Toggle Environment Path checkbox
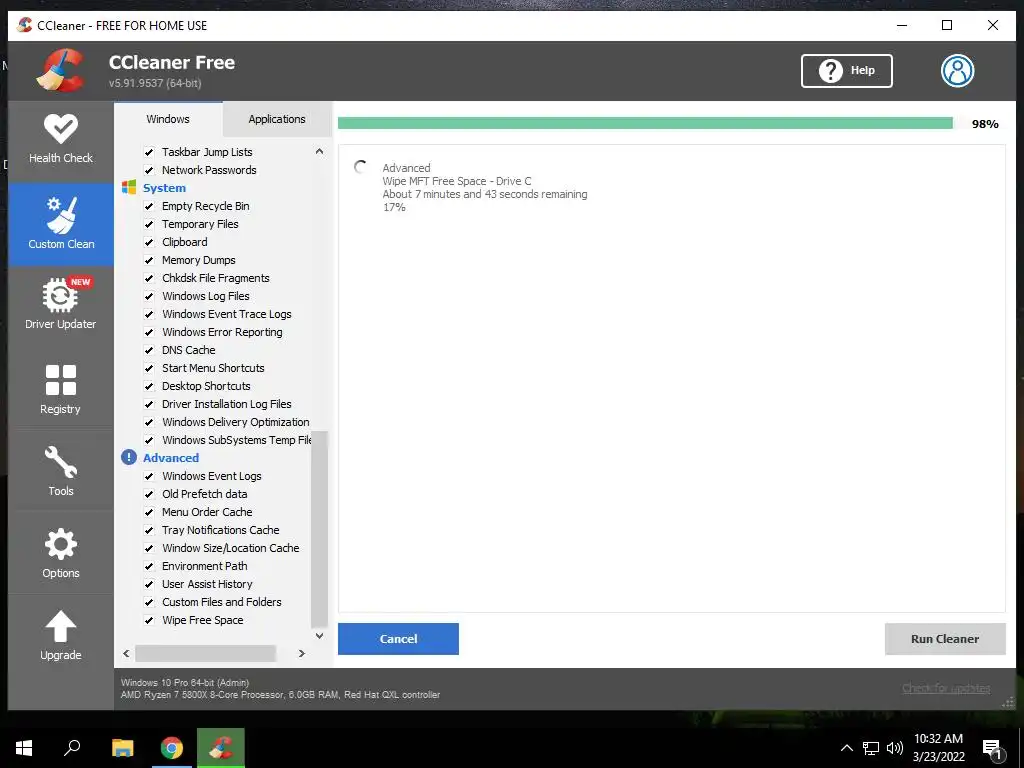 coord(149,566)
